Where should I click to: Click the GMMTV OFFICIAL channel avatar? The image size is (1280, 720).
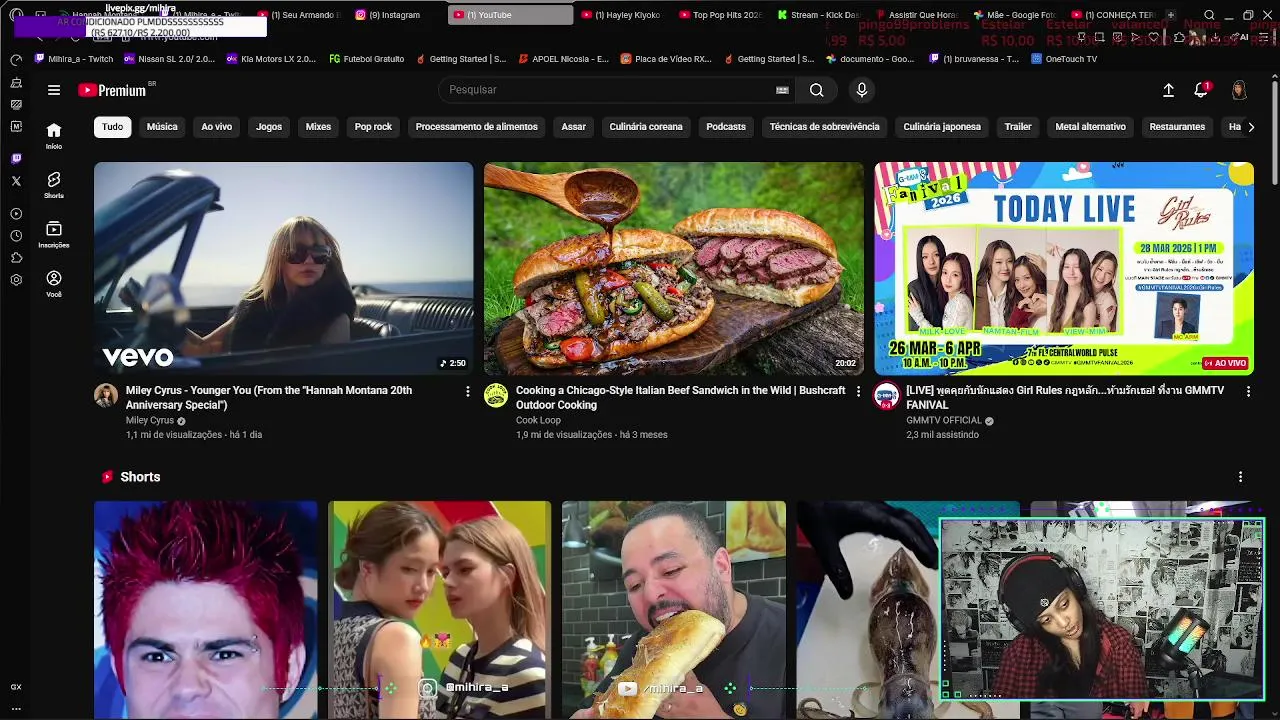click(886, 395)
